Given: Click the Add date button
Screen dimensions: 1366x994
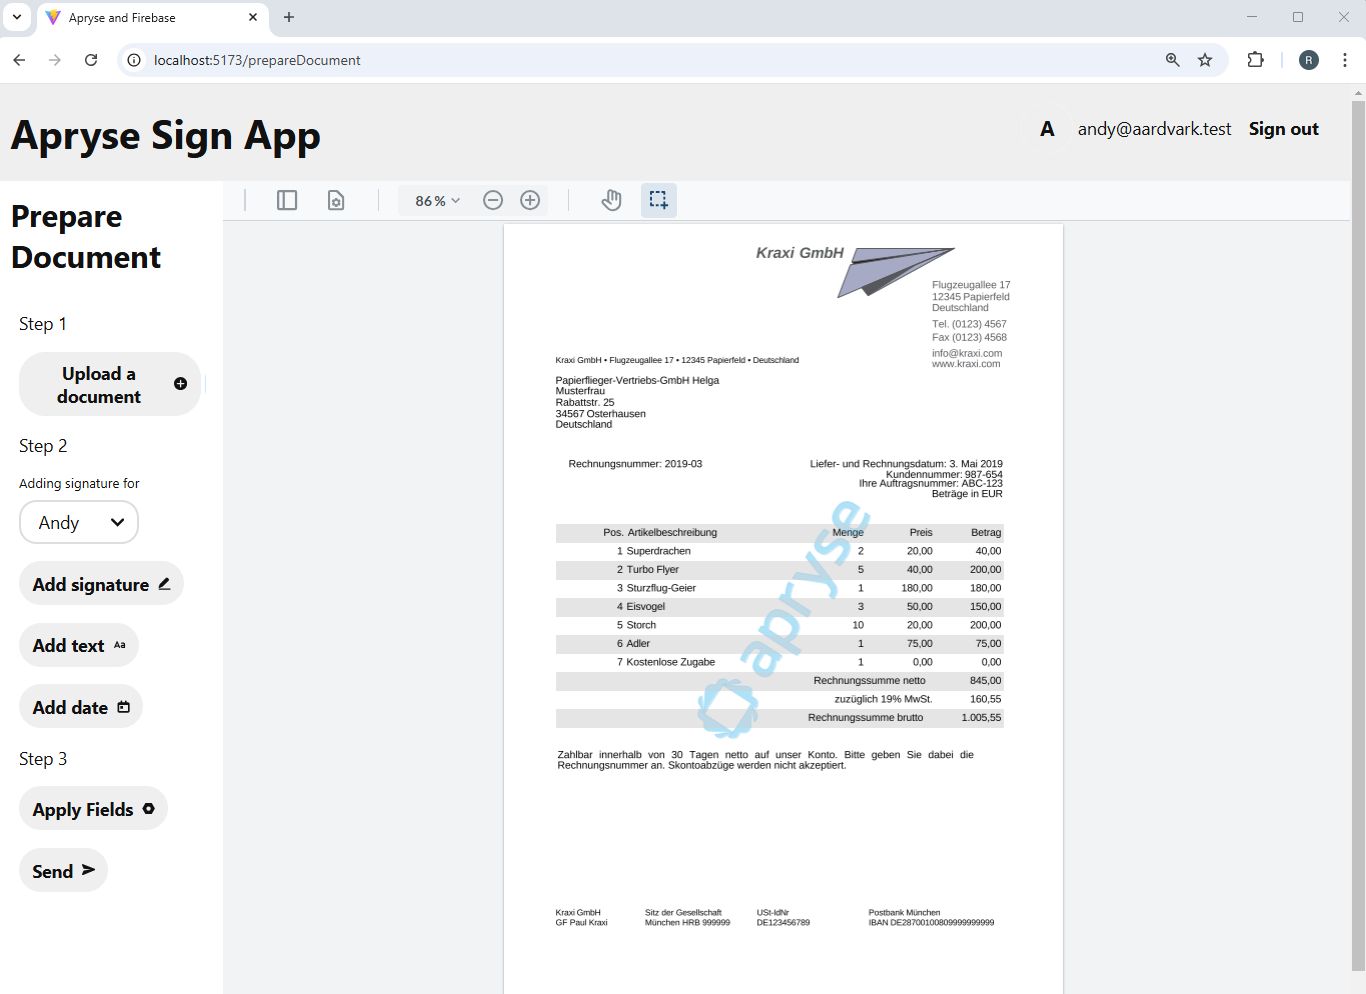Looking at the screenshot, I should pyautogui.click(x=81, y=707).
